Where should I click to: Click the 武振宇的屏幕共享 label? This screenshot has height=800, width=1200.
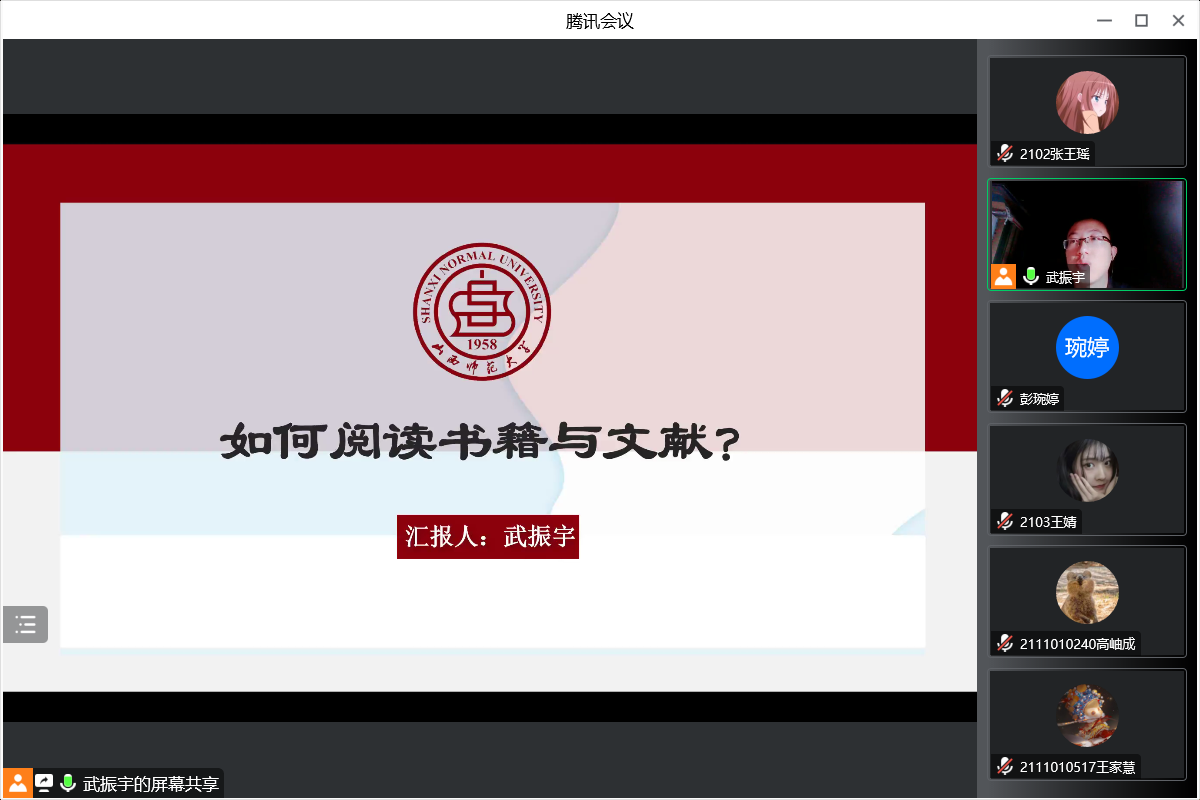pos(151,784)
